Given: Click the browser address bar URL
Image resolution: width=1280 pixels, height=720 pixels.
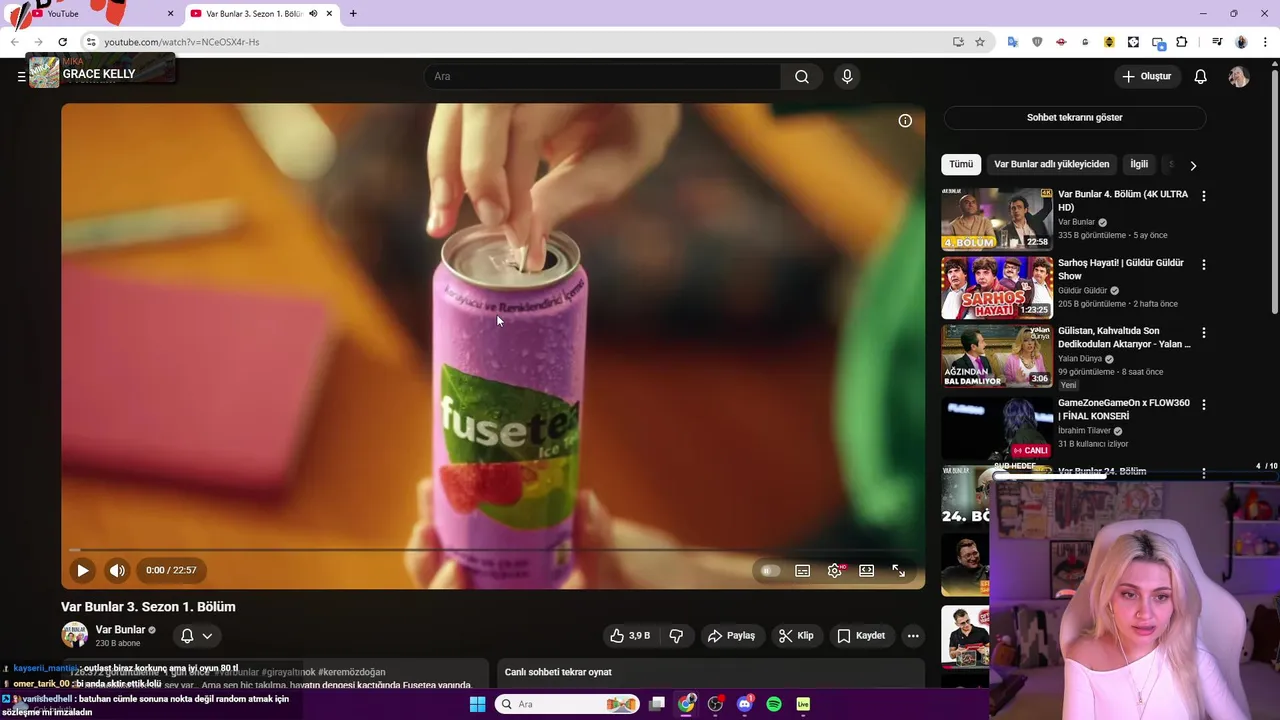Looking at the screenshot, I should point(182,42).
